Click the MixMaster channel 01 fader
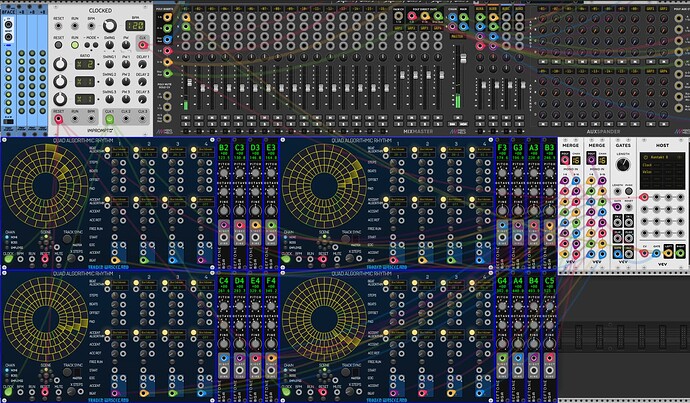The height and width of the screenshot is (403, 690). point(190,82)
